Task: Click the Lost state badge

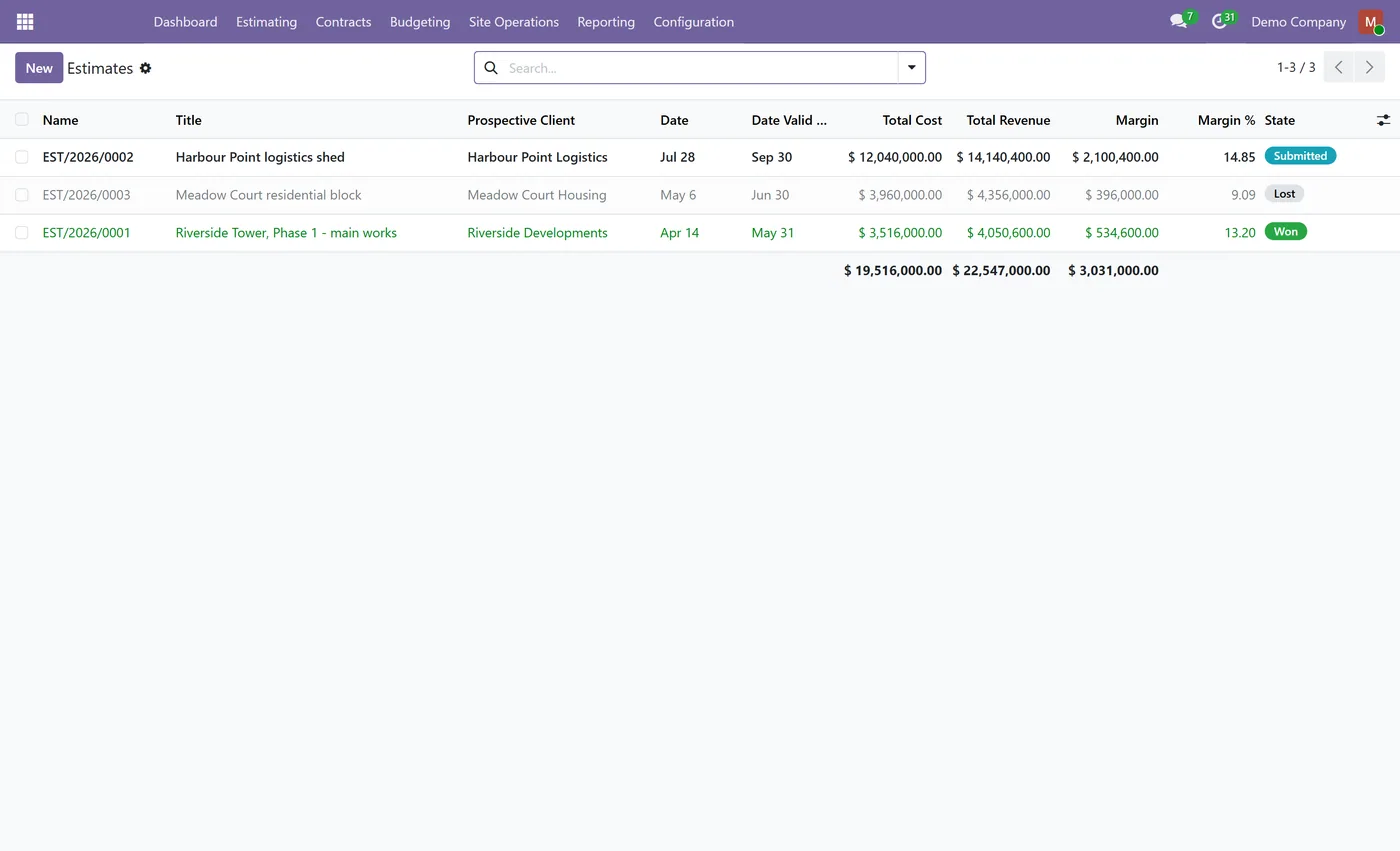Action: pyautogui.click(x=1284, y=194)
